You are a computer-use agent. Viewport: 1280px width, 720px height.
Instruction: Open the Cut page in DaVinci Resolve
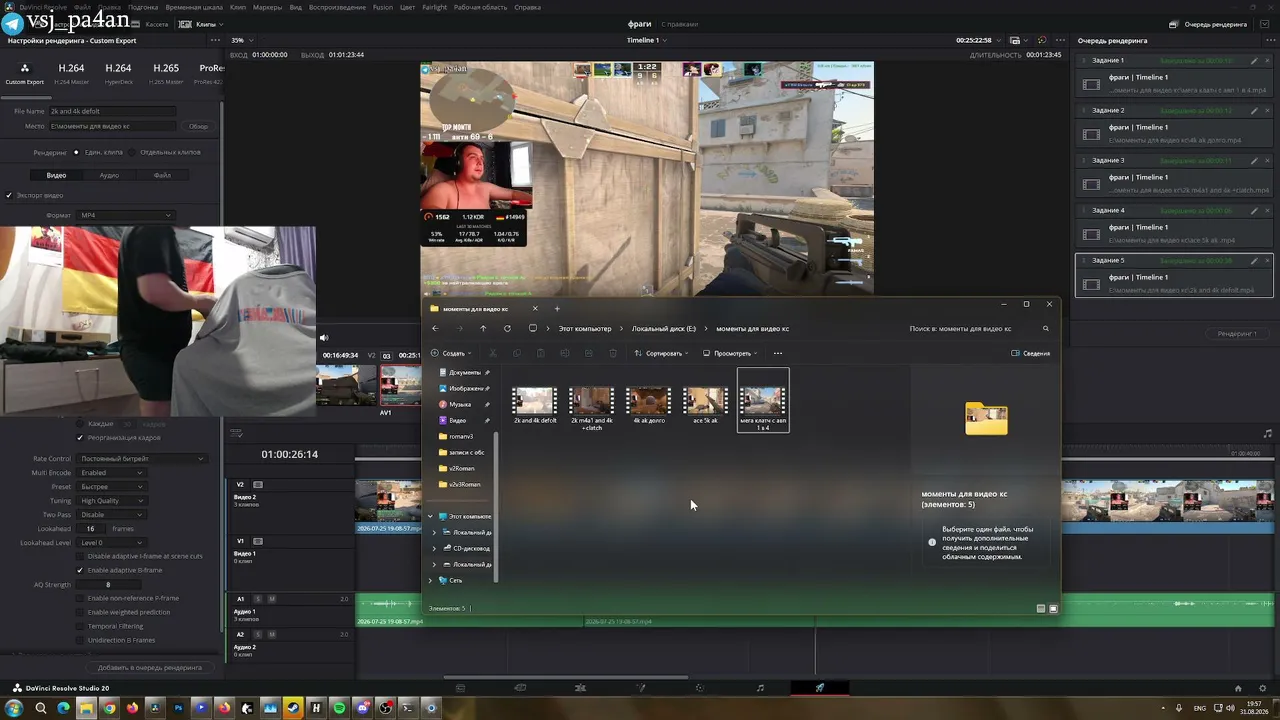(520, 688)
